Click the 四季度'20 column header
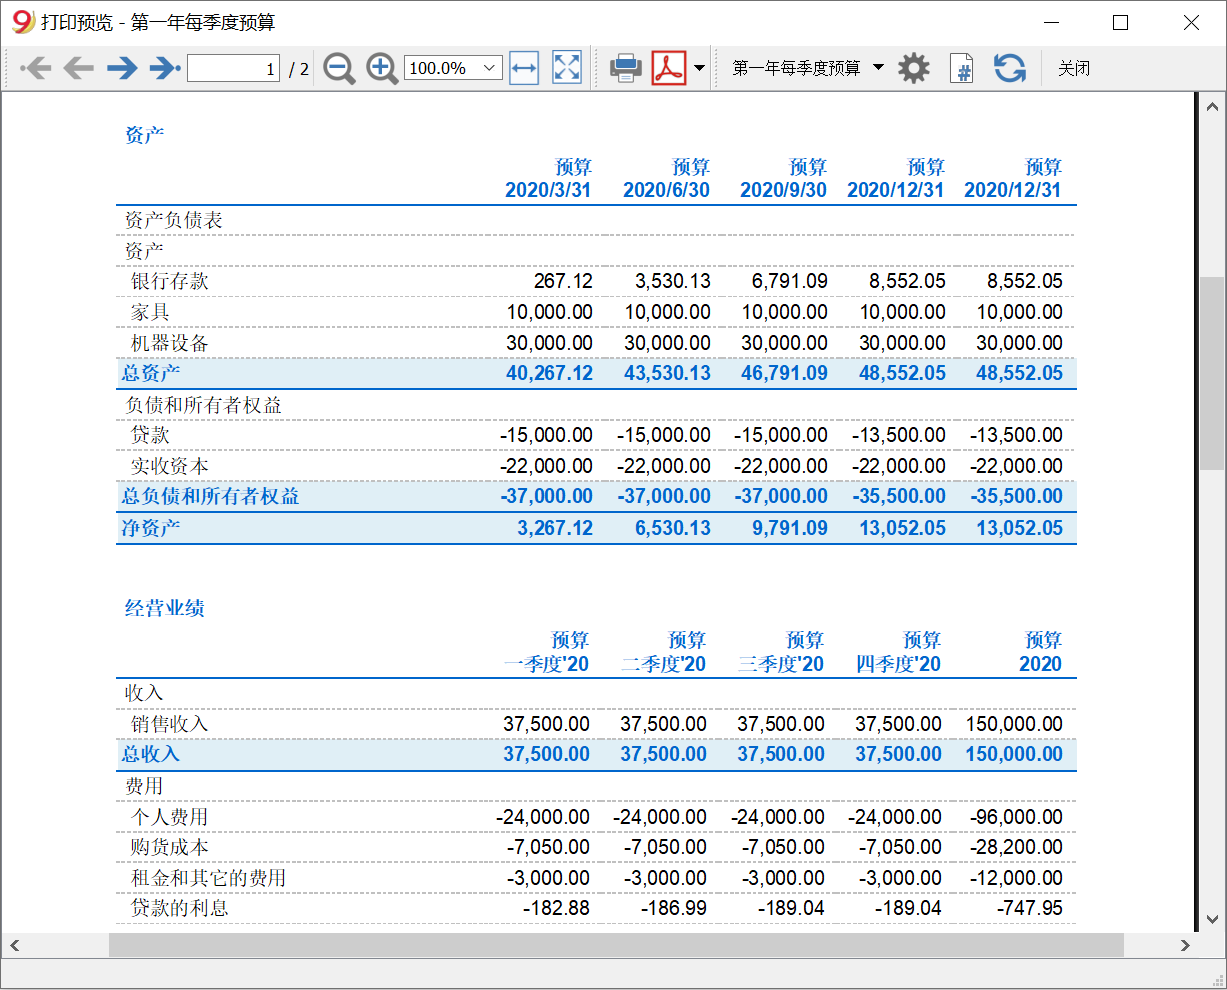 [898, 664]
